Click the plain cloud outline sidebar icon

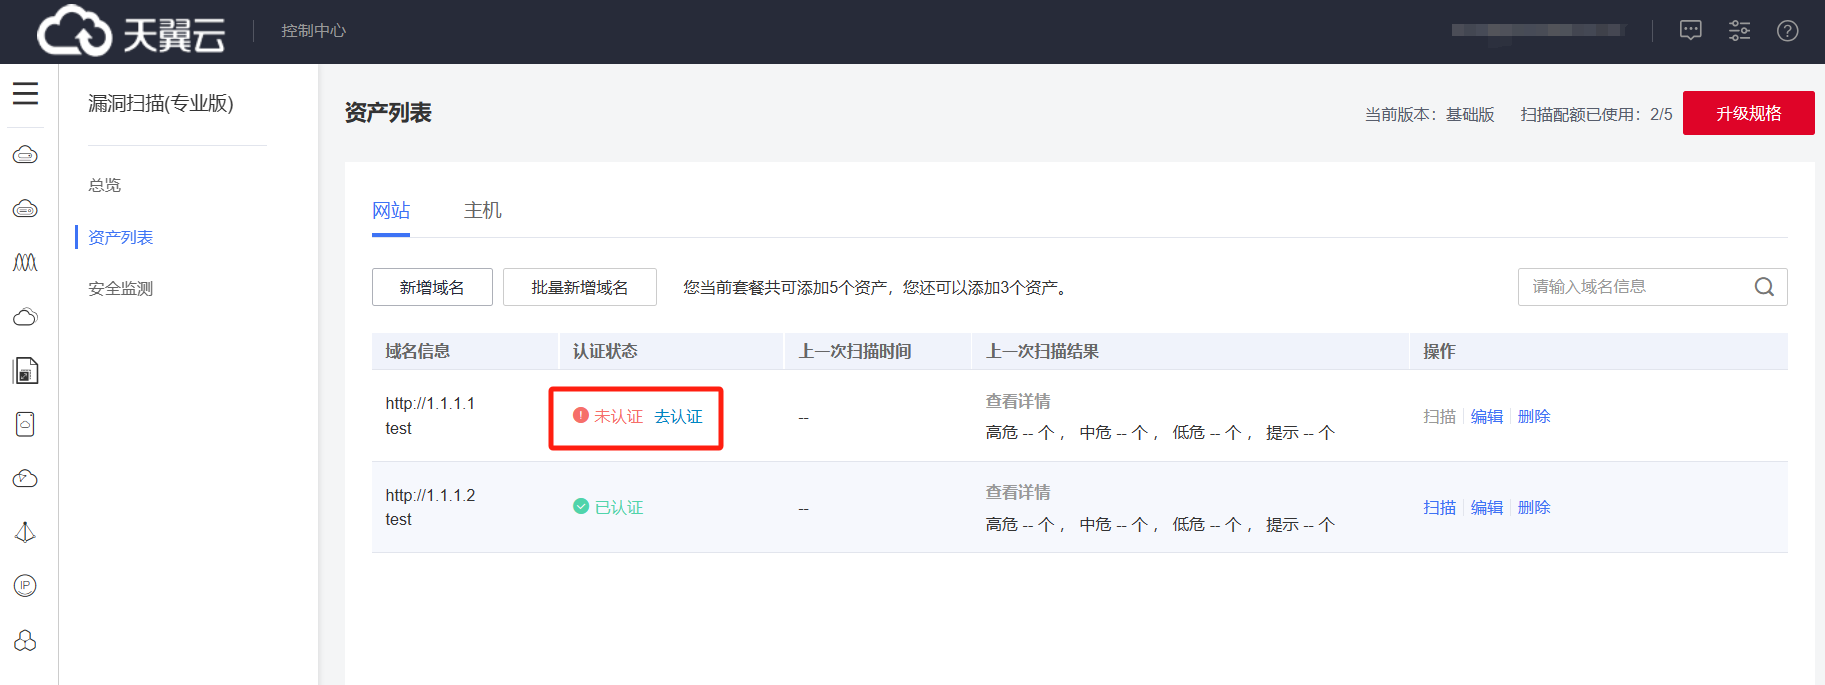pos(25,317)
